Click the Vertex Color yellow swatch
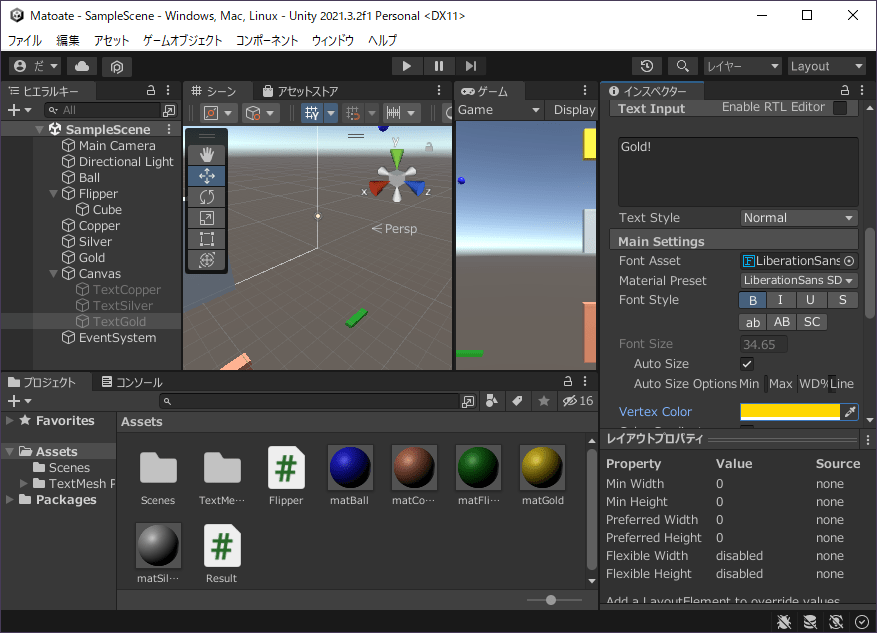 pos(790,412)
